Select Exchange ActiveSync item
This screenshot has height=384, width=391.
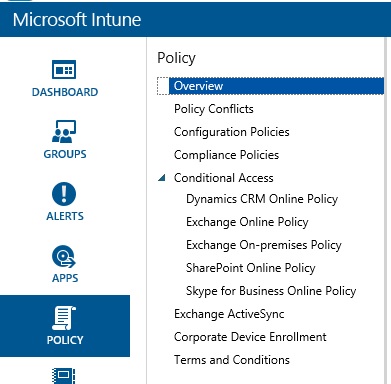coord(229,314)
